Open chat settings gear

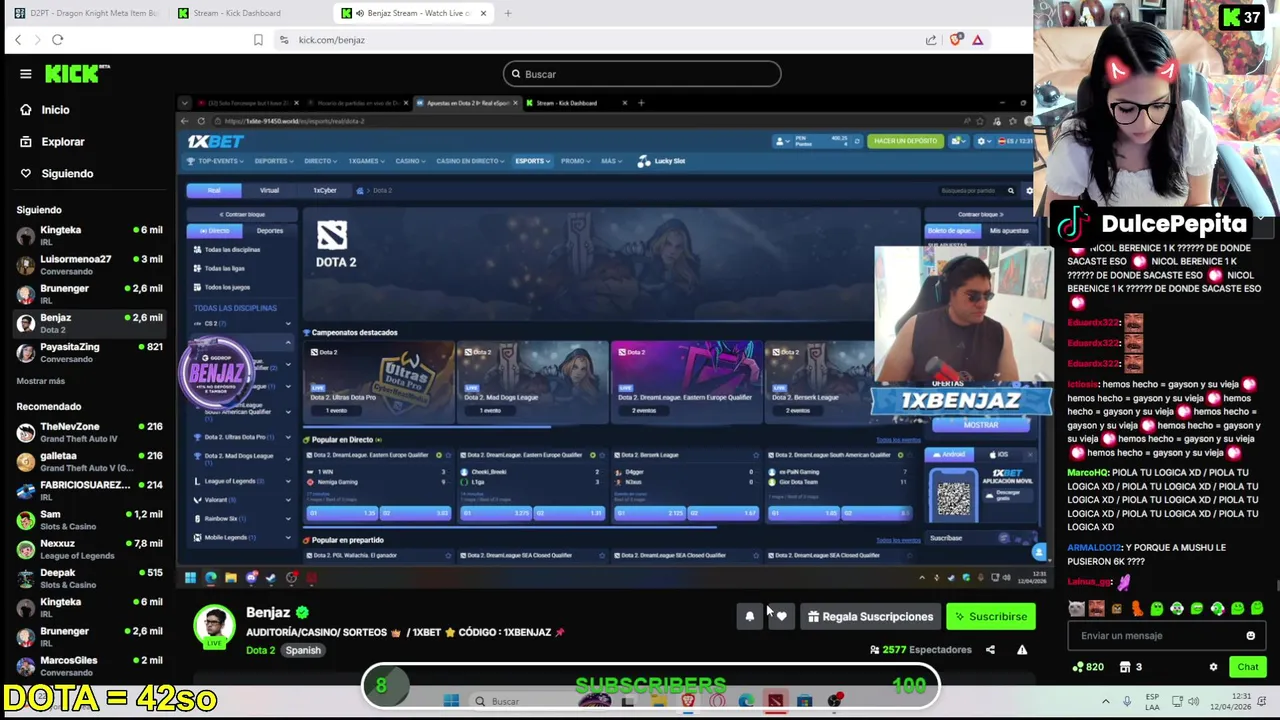point(1213,667)
